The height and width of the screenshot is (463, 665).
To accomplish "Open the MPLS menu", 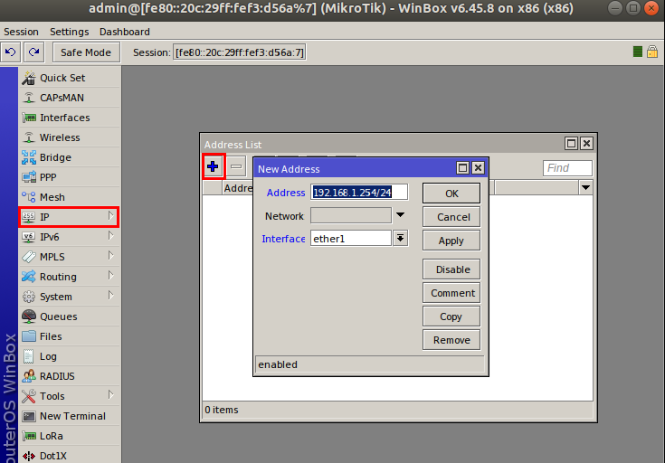I will [x=70, y=257].
